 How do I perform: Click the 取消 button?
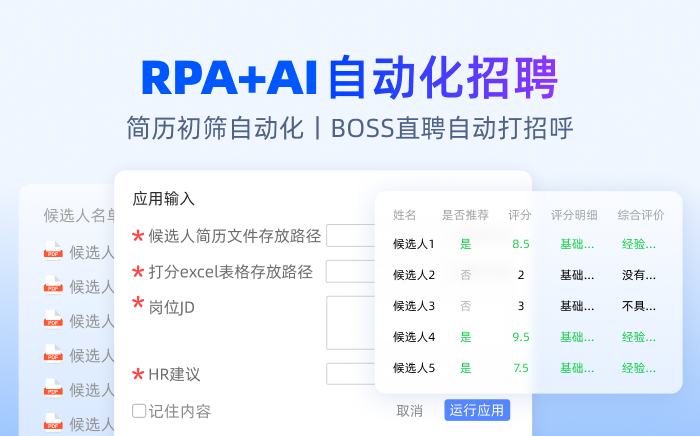pos(409,411)
